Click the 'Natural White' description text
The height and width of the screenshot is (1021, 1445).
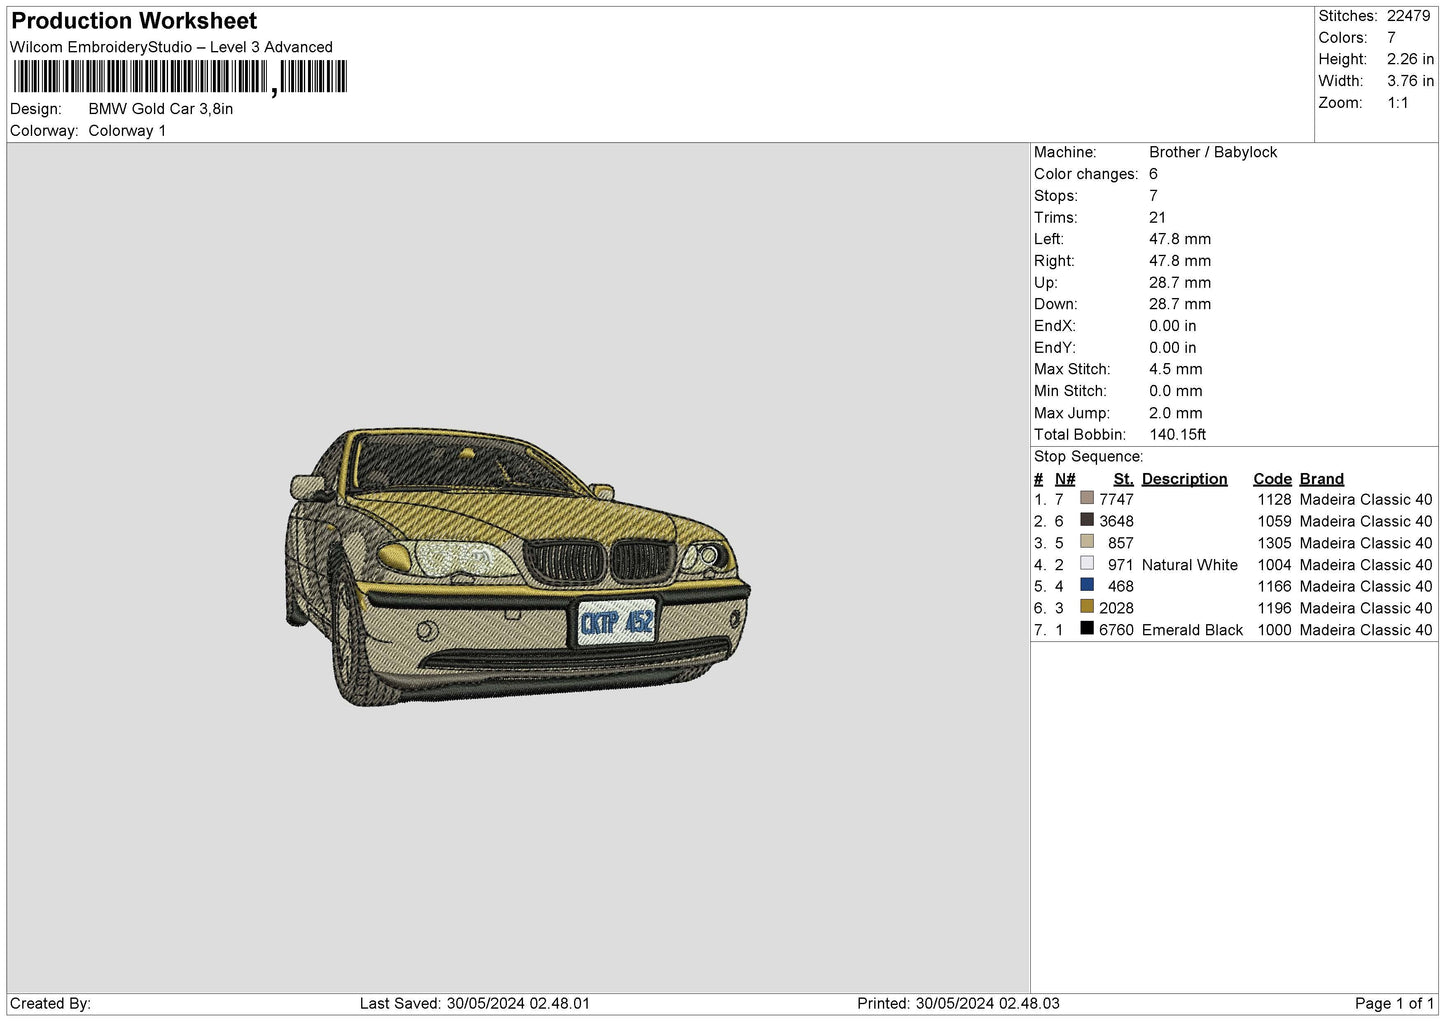[1190, 565]
